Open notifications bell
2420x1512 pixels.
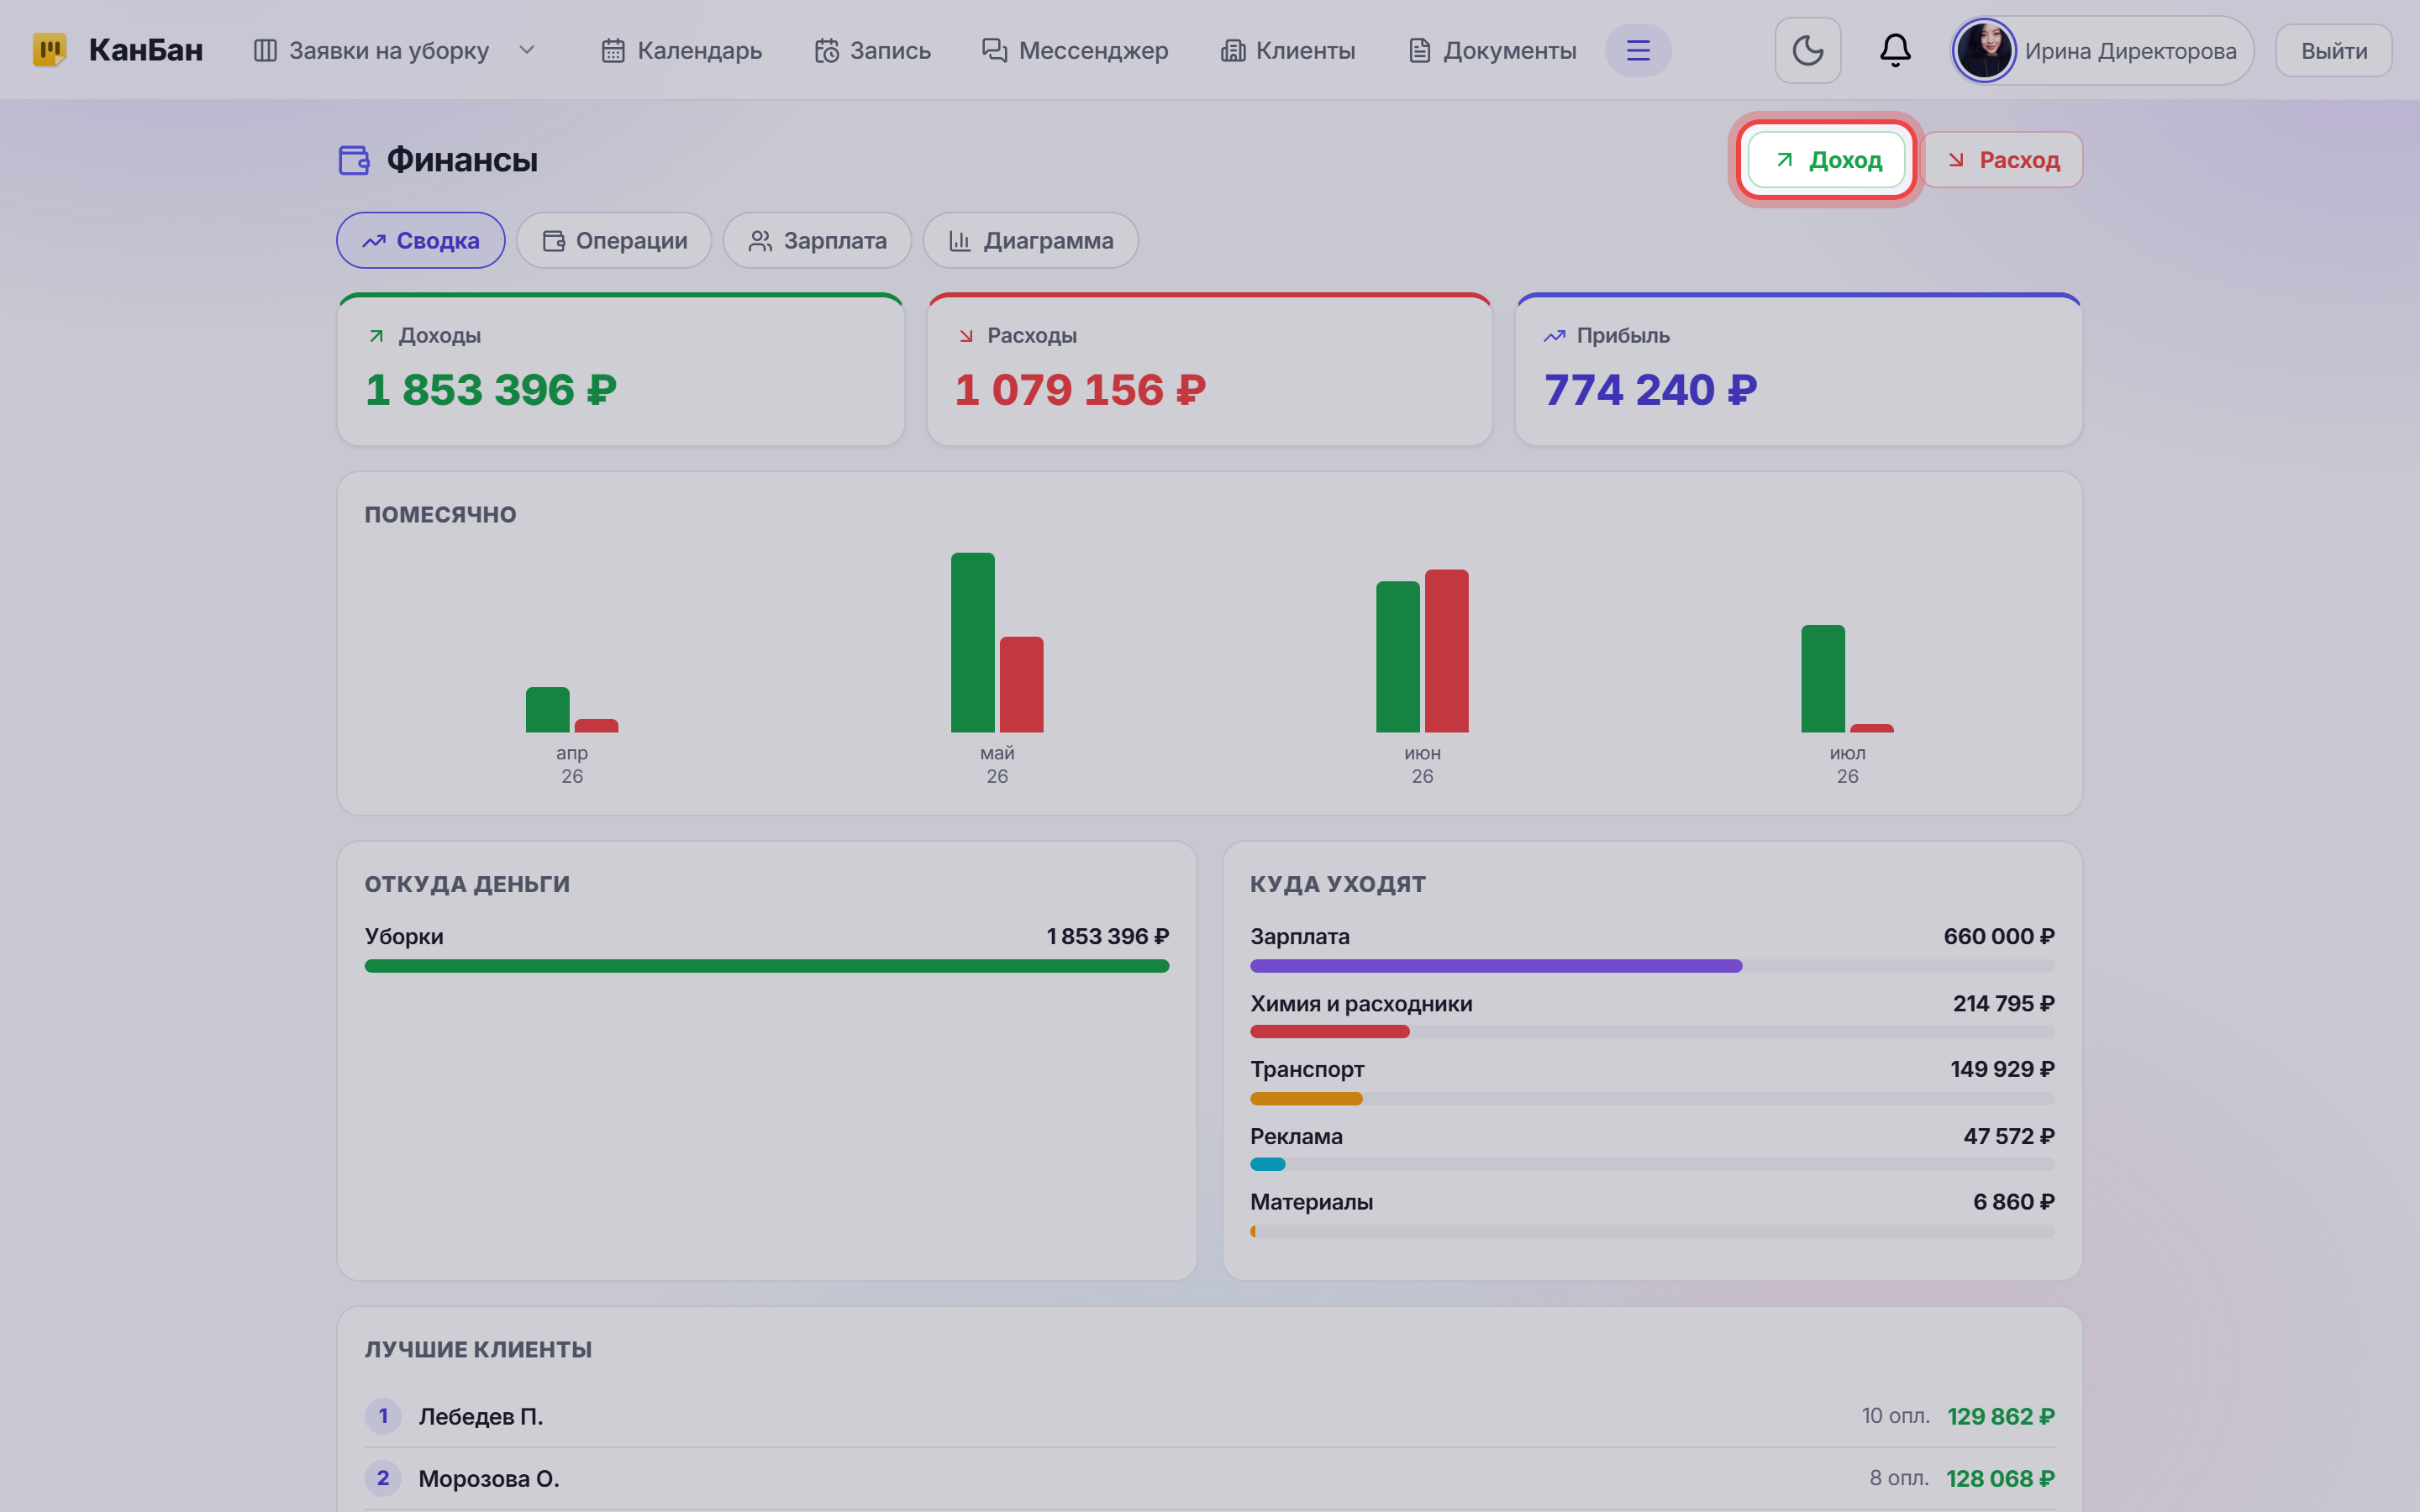1895,50
